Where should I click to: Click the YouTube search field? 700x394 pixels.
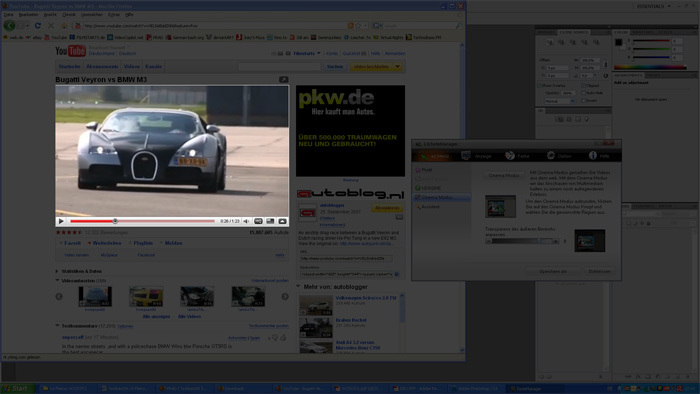(x=279, y=66)
